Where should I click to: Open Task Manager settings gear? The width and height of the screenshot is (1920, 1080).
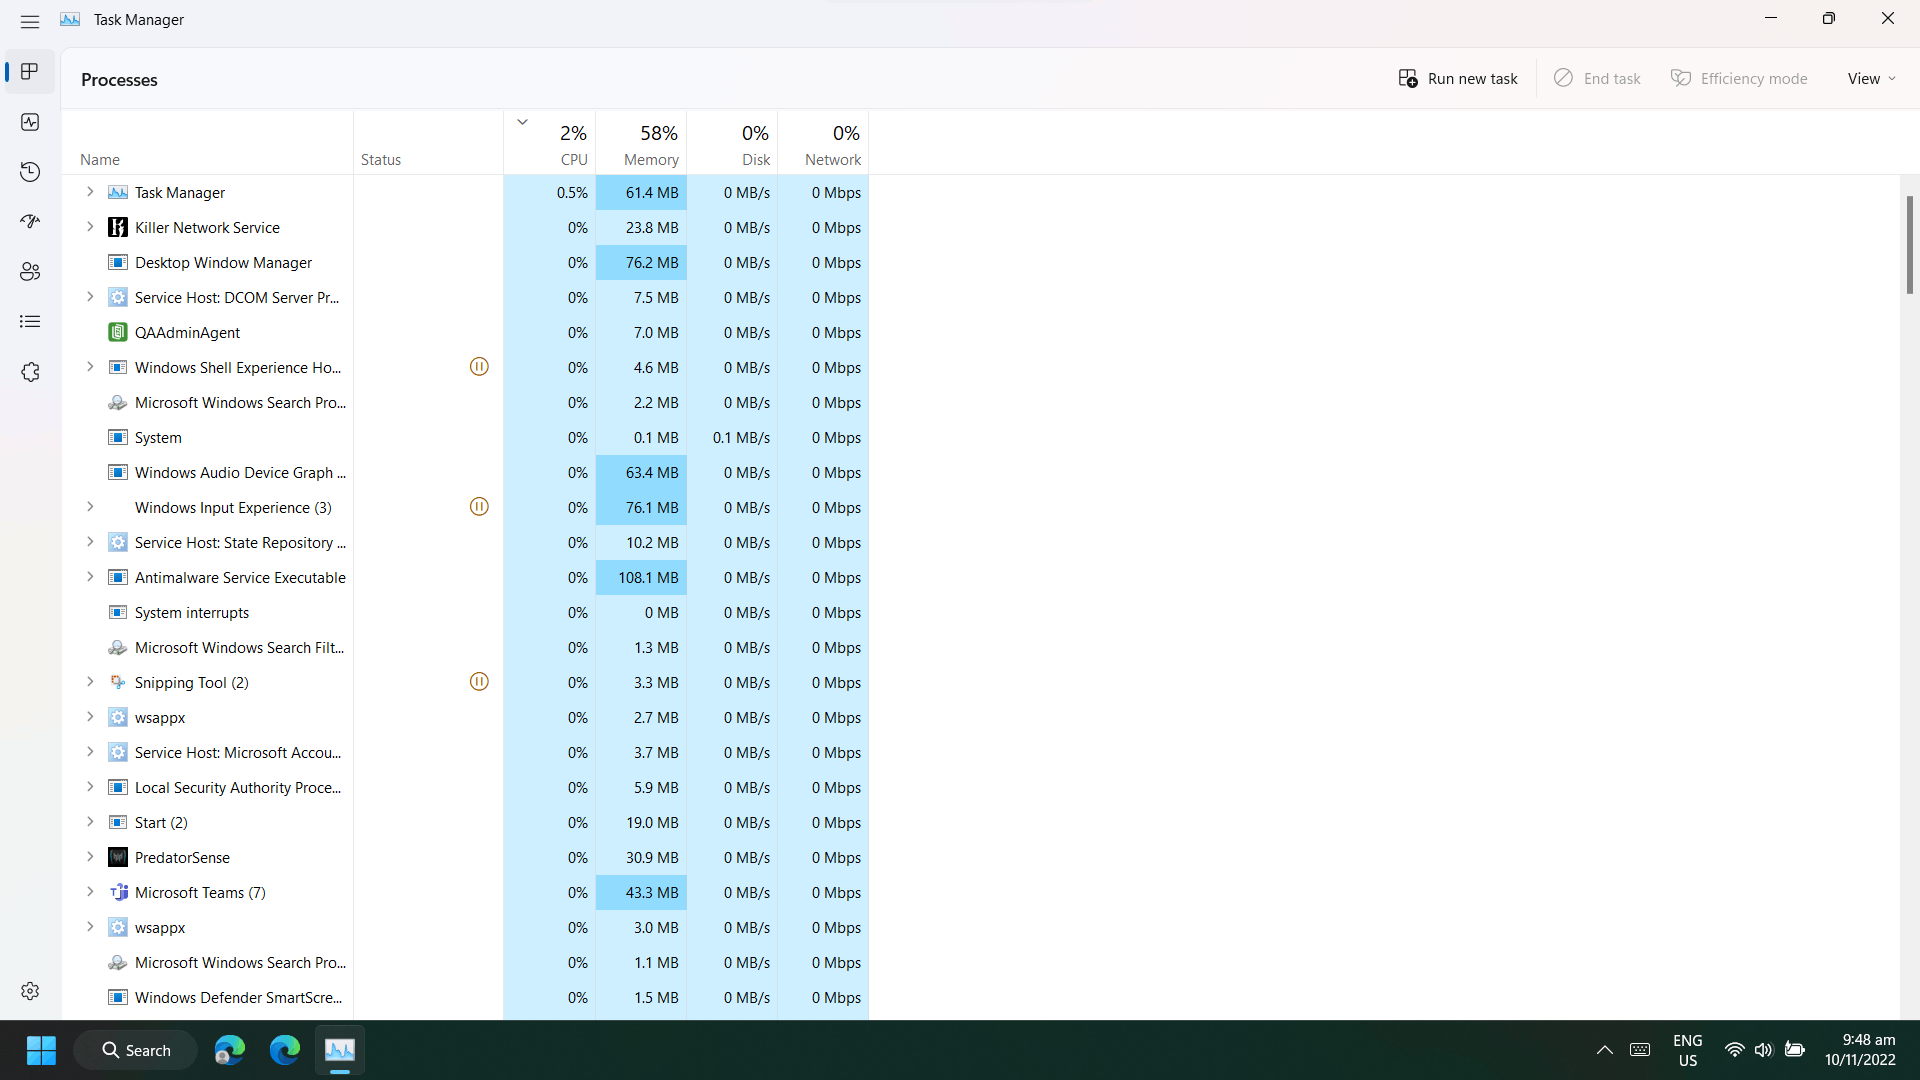30,990
